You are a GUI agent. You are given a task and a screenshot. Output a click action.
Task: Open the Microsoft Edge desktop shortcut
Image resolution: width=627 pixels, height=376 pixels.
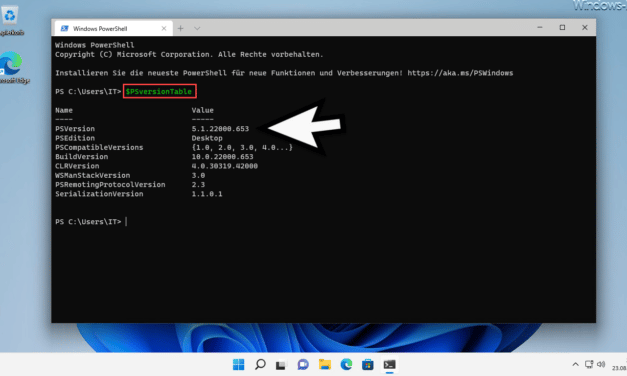click(12, 67)
